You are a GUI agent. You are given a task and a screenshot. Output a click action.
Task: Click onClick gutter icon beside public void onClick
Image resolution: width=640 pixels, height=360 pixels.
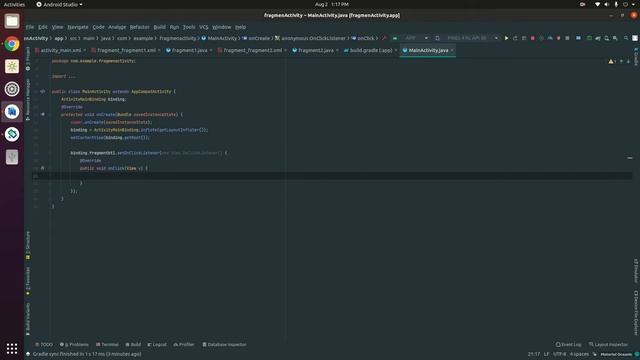(x=42, y=168)
